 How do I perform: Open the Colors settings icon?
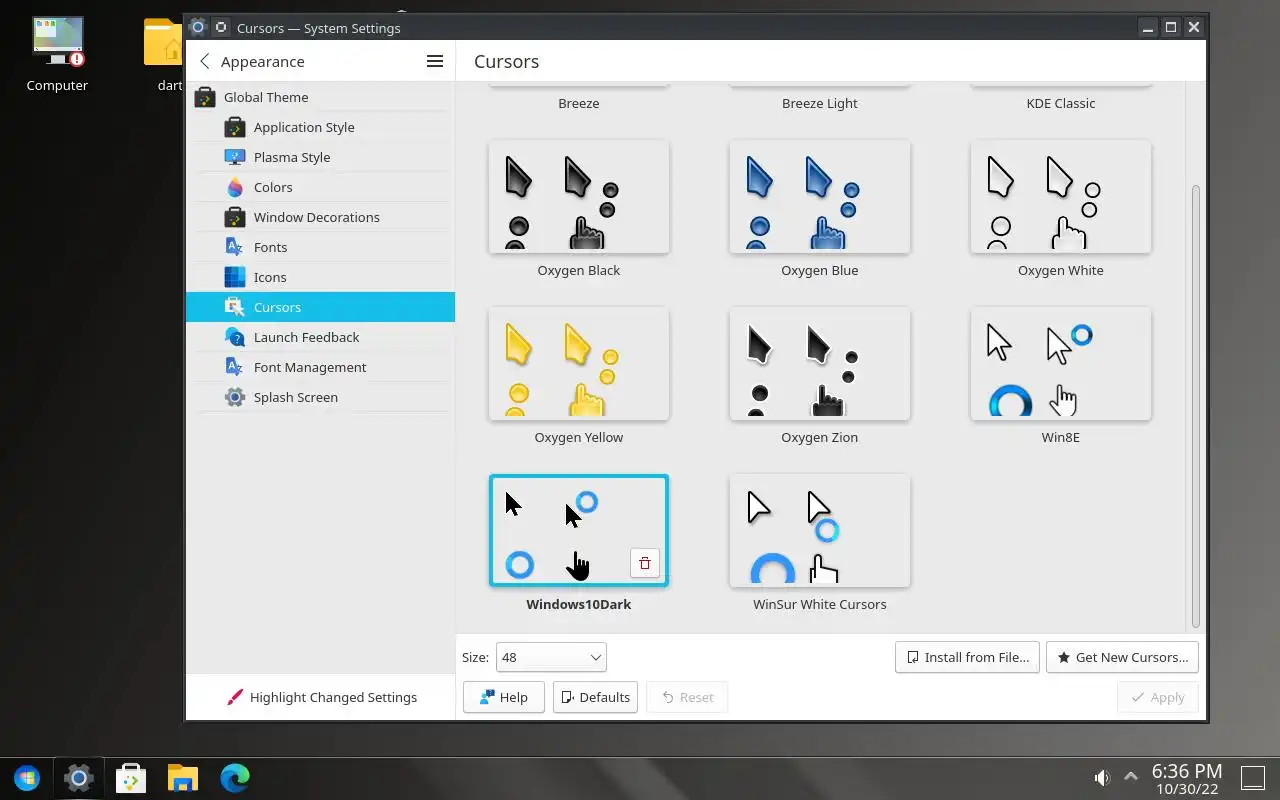click(x=235, y=187)
